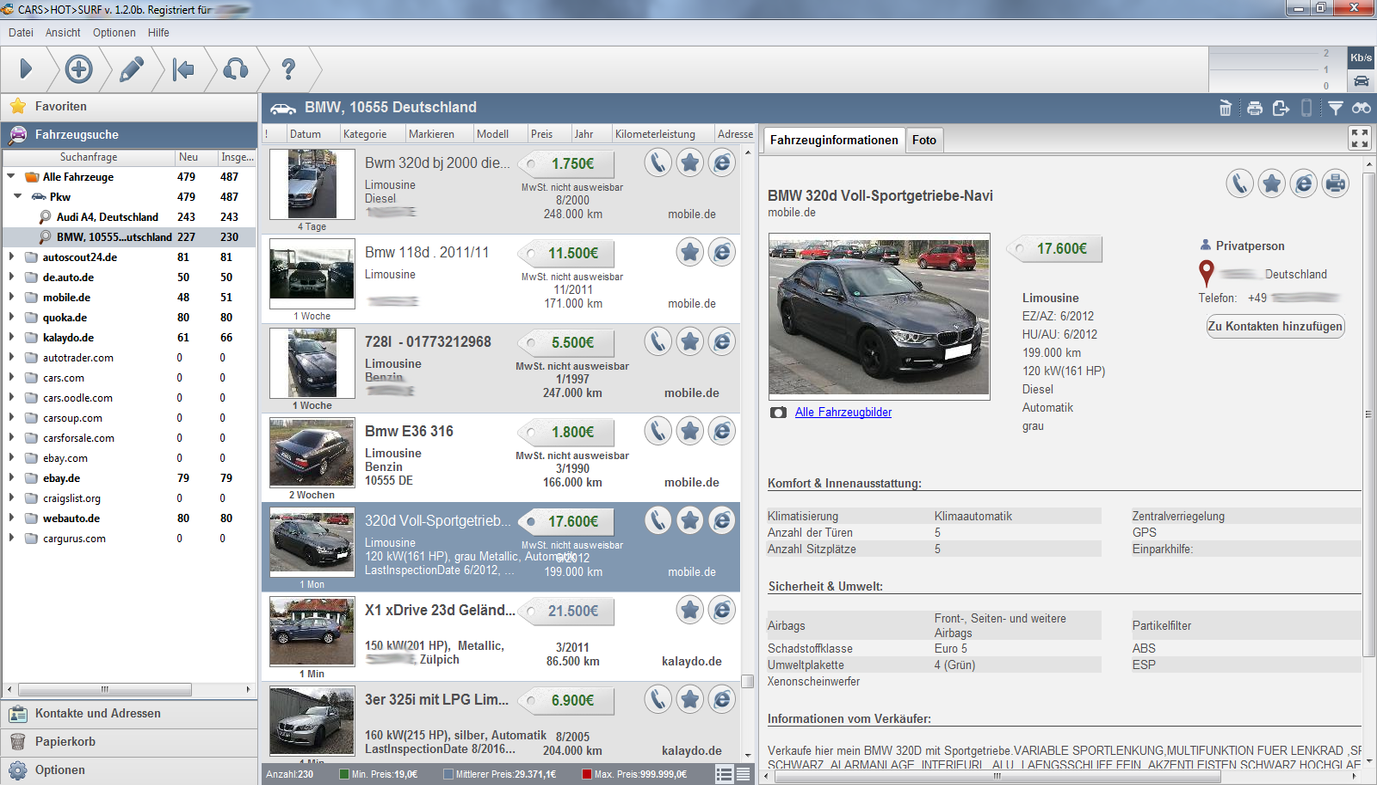Viewport: 1377px width, 785px height.
Task: Click the red Max. Preis swatch
Action: [x=587, y=774]
